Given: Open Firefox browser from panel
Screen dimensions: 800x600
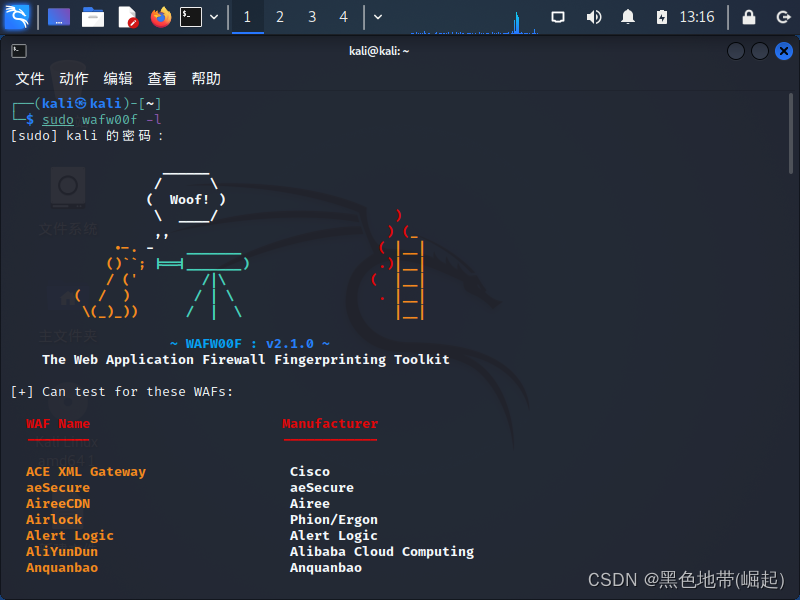Looking at the screenshot, I should pos(161,17).
